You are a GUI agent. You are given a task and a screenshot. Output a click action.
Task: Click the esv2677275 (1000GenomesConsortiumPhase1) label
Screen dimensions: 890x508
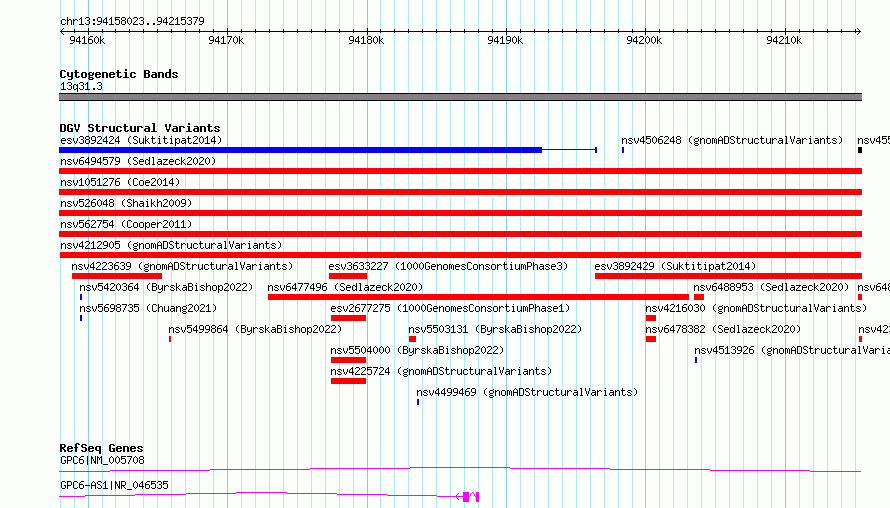click(x=450, y=308)
